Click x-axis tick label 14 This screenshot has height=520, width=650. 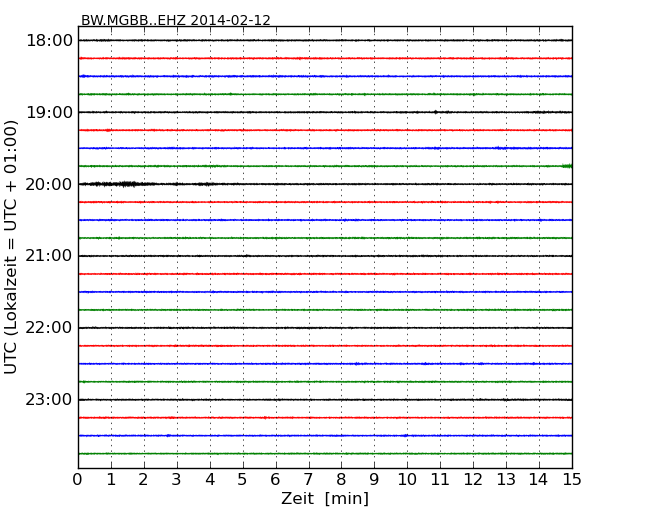(539, 480)
